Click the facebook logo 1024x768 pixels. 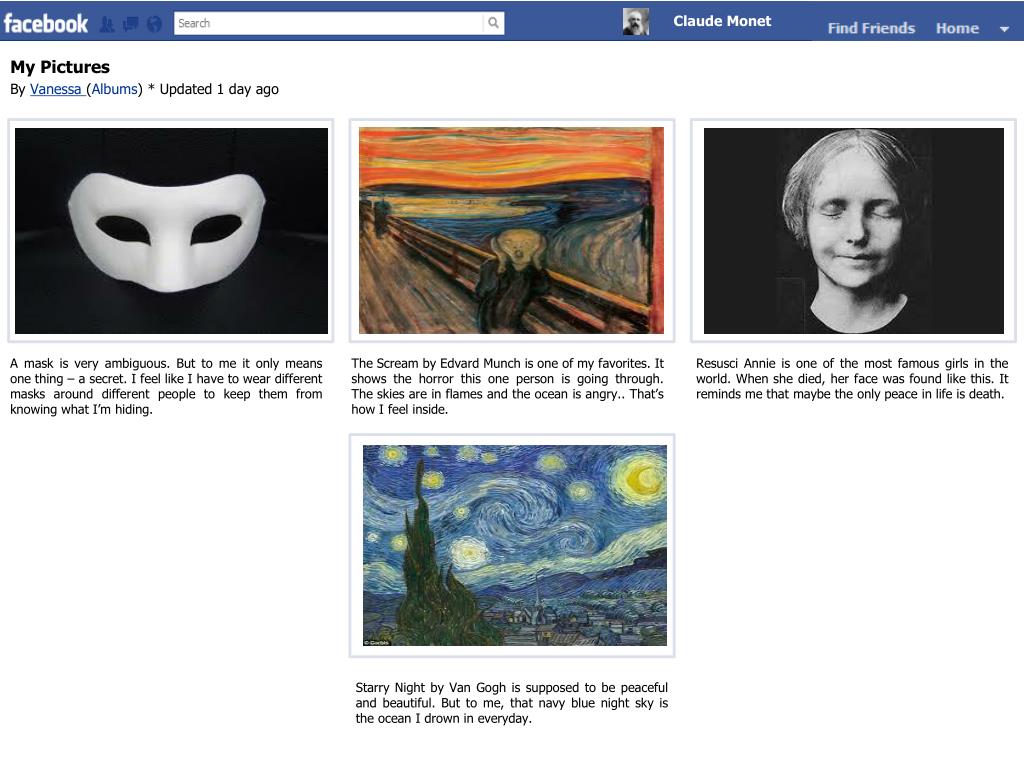point(46,24)
